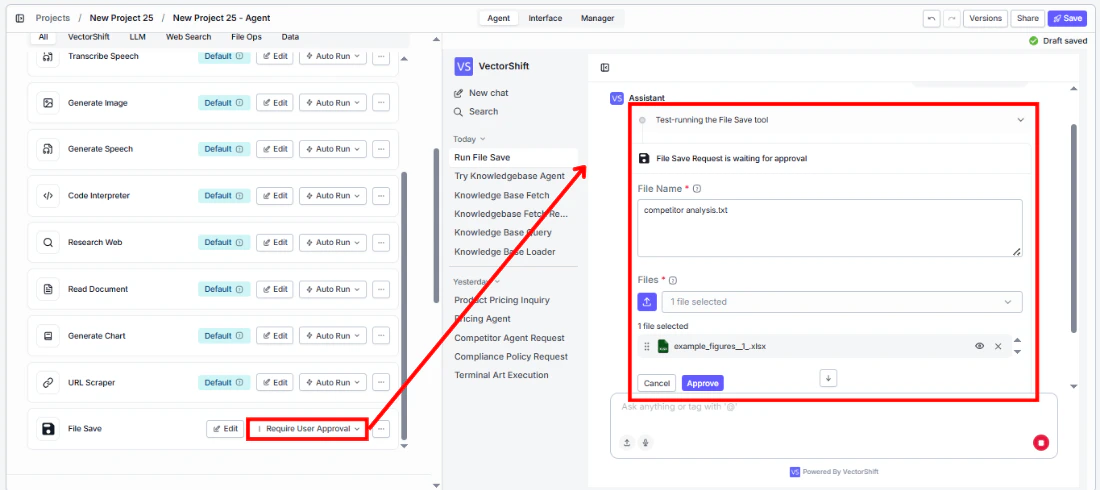Viewport: 1100px width, 490px height.
Task: Click the redo arrow in top toolbar
Action: (952, 18)
